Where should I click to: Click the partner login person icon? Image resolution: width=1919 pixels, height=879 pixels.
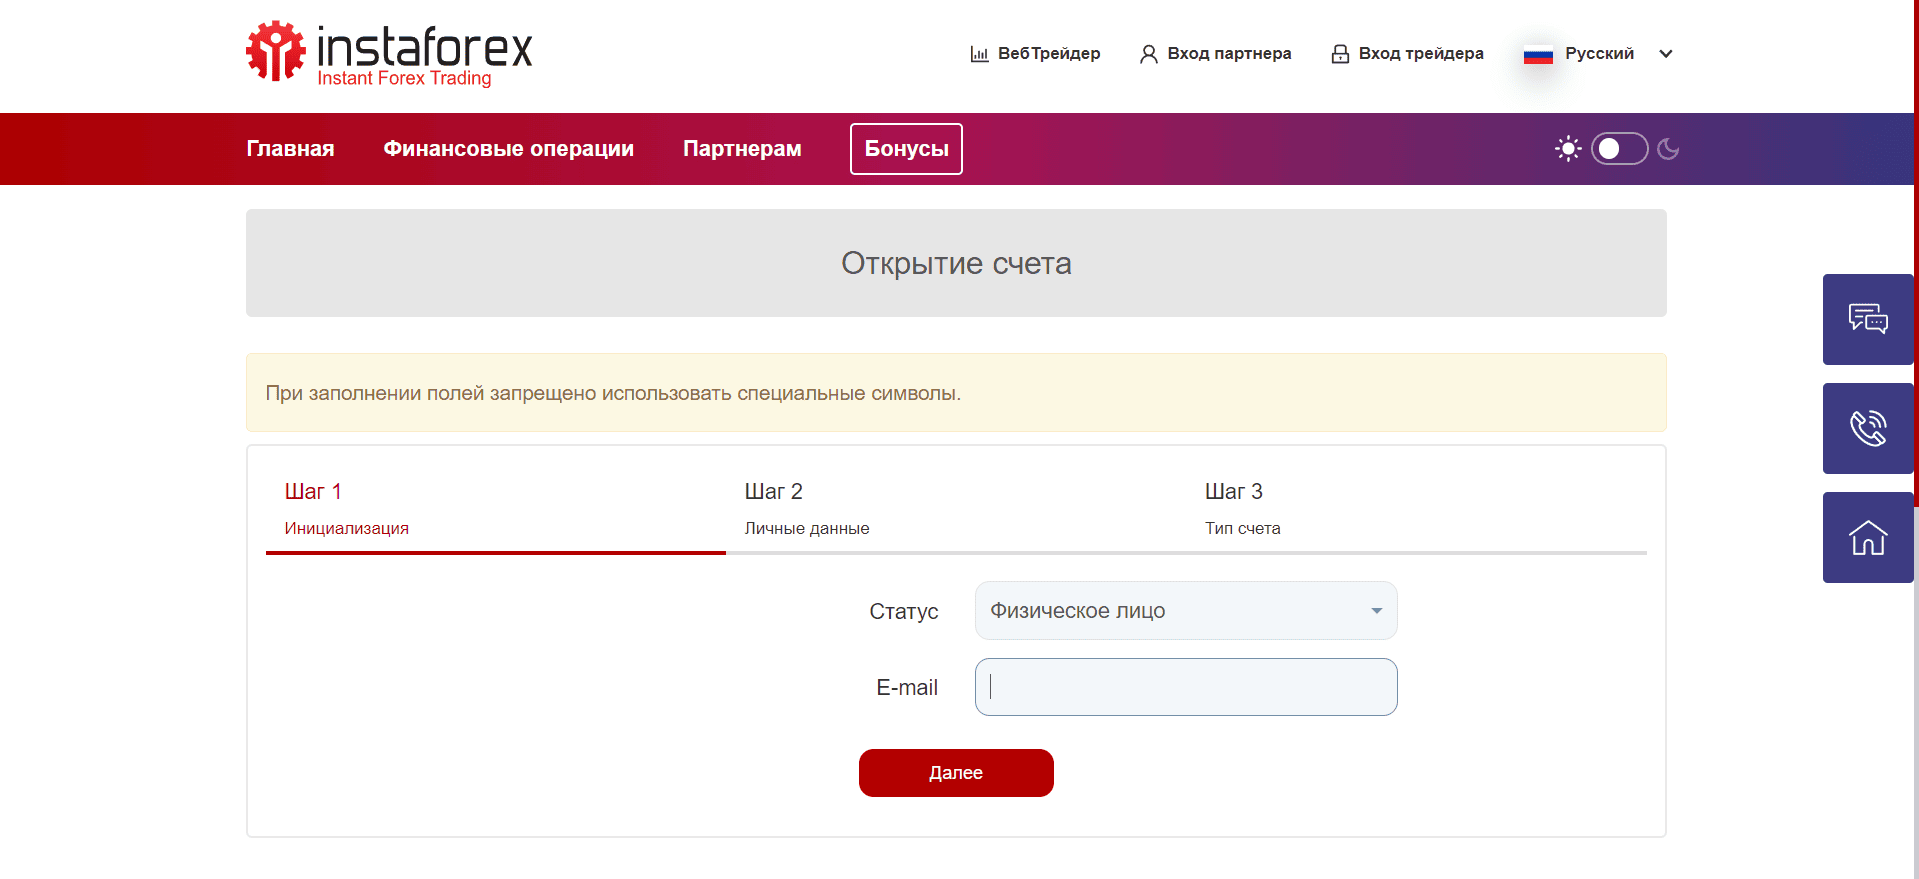(x=1149, y=54)
